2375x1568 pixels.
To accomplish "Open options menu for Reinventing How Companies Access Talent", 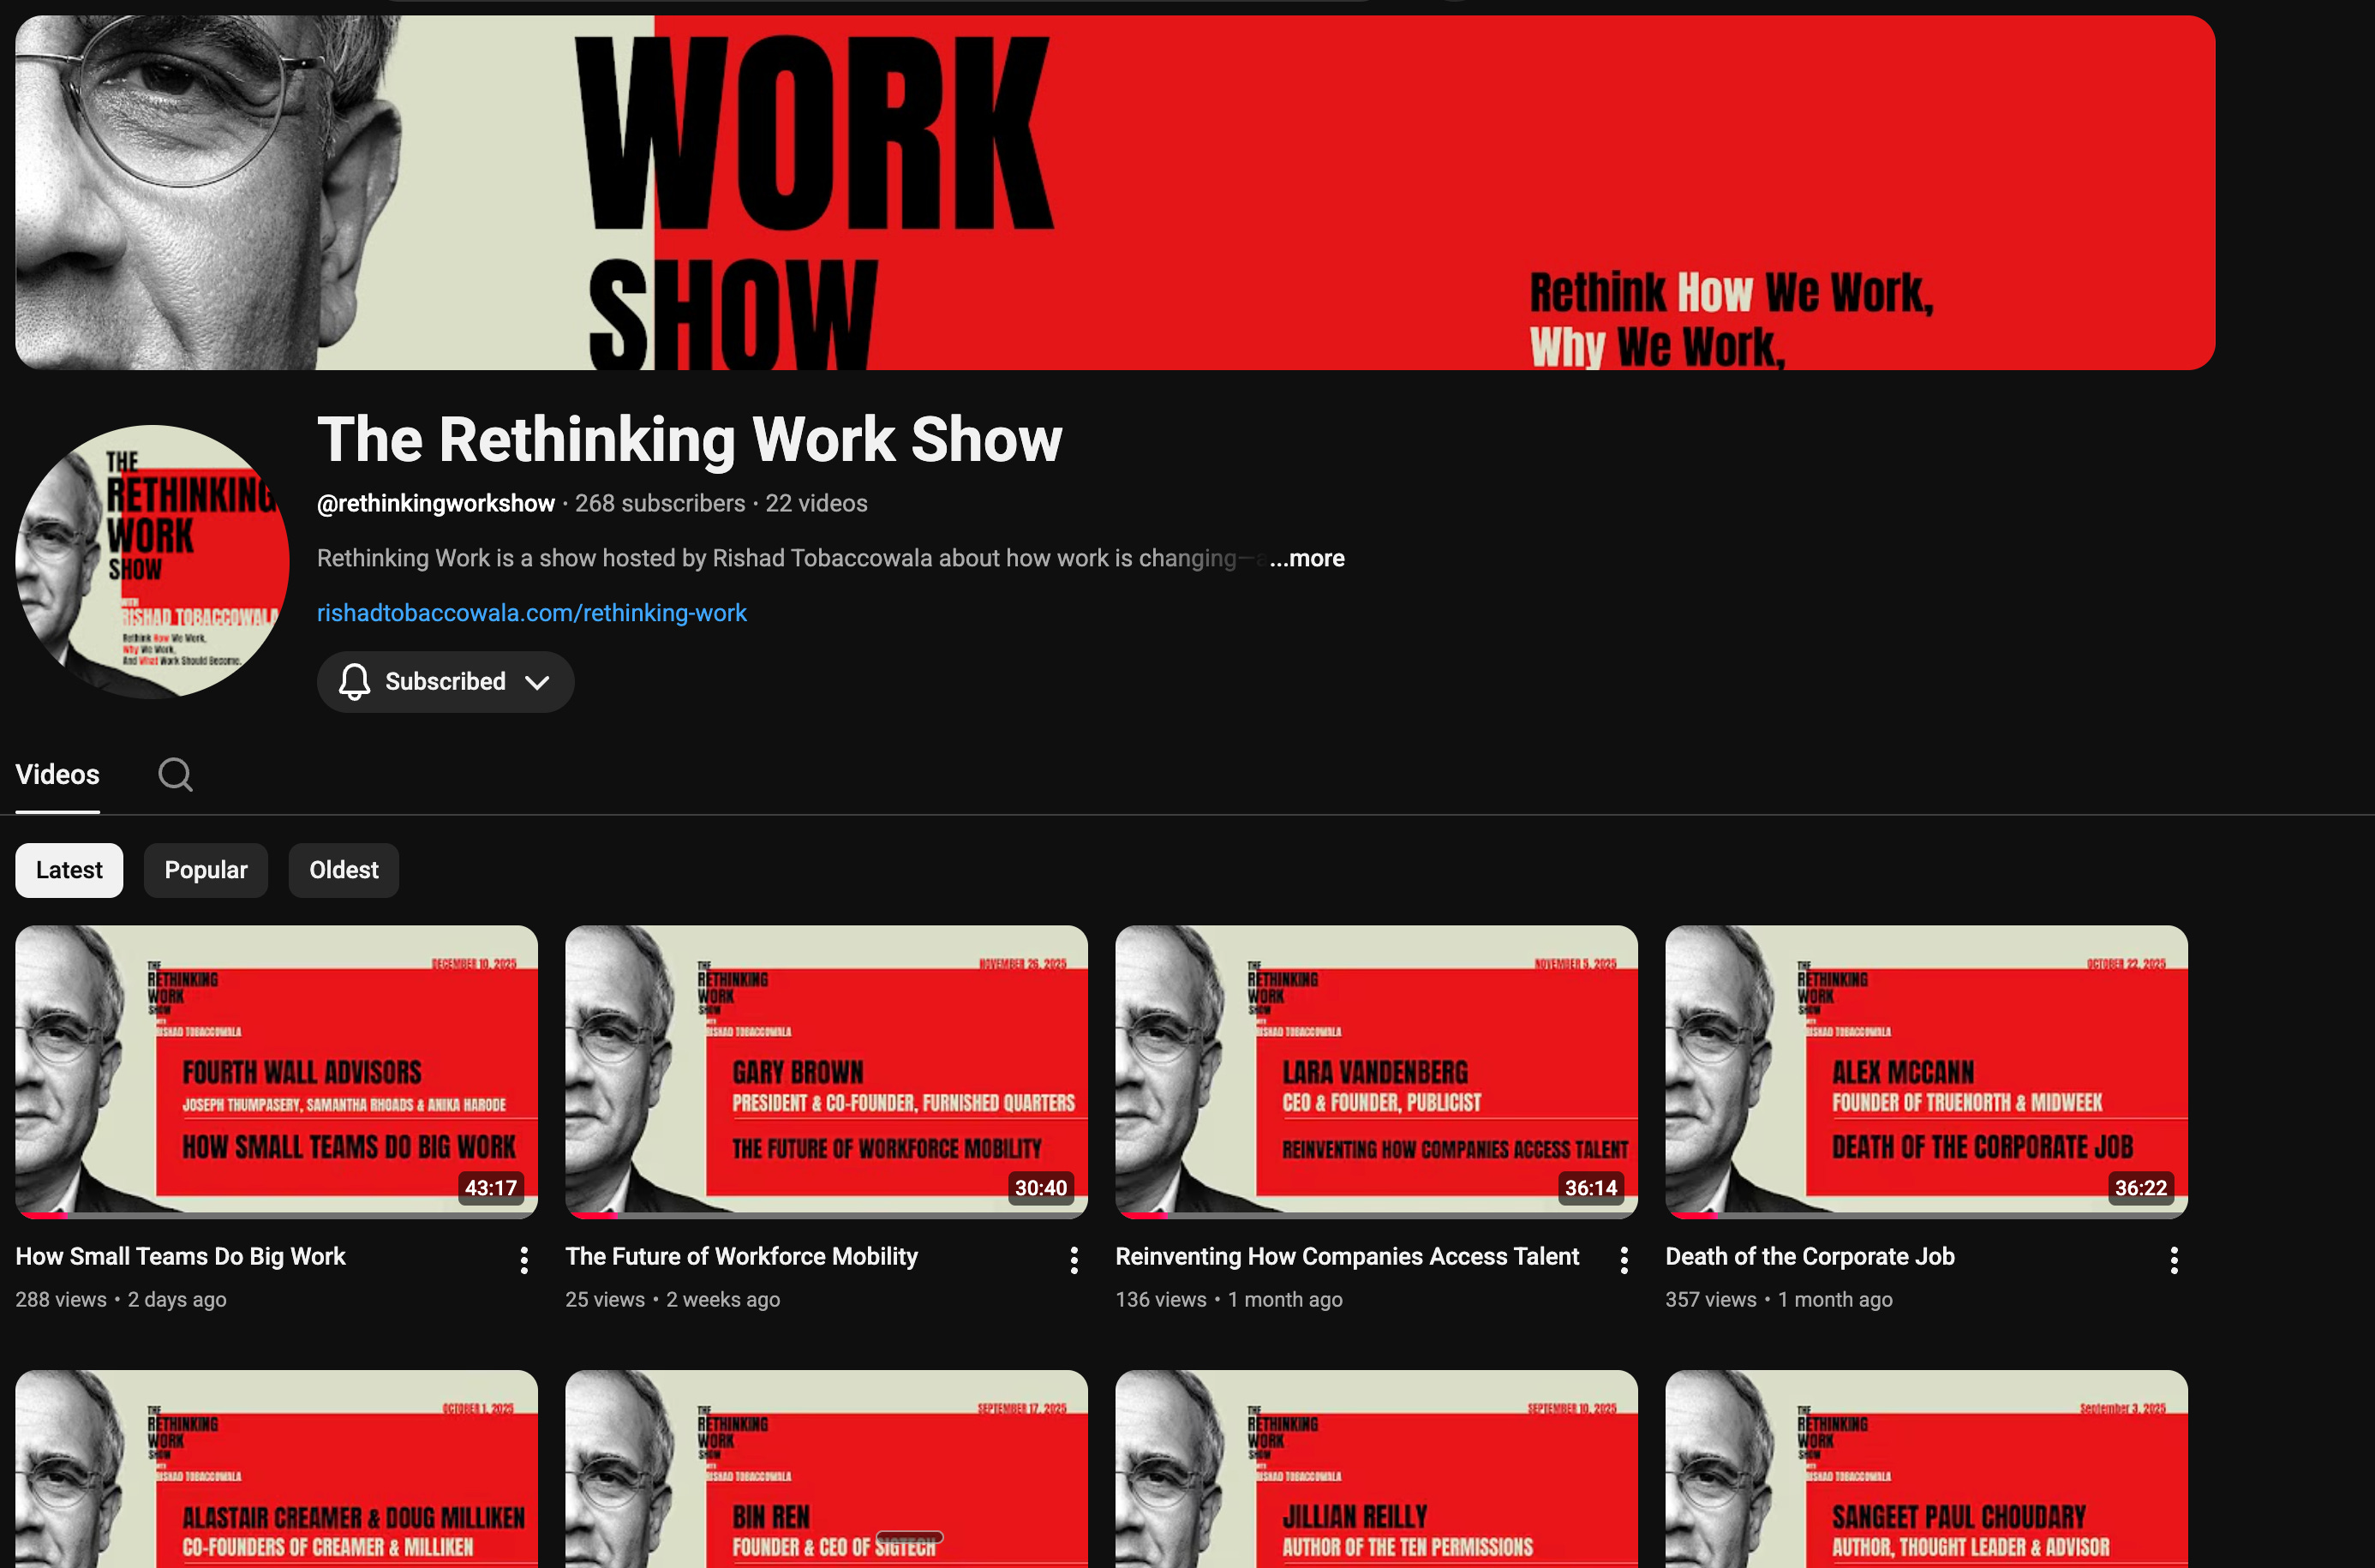I will pos(1624,1260).
